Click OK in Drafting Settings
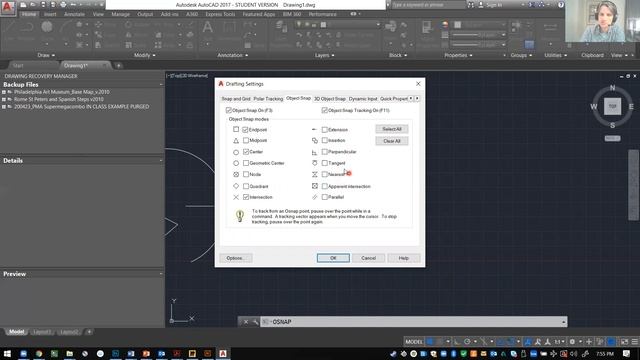Viewport: 640px width, 360px height. pos(333,258)
